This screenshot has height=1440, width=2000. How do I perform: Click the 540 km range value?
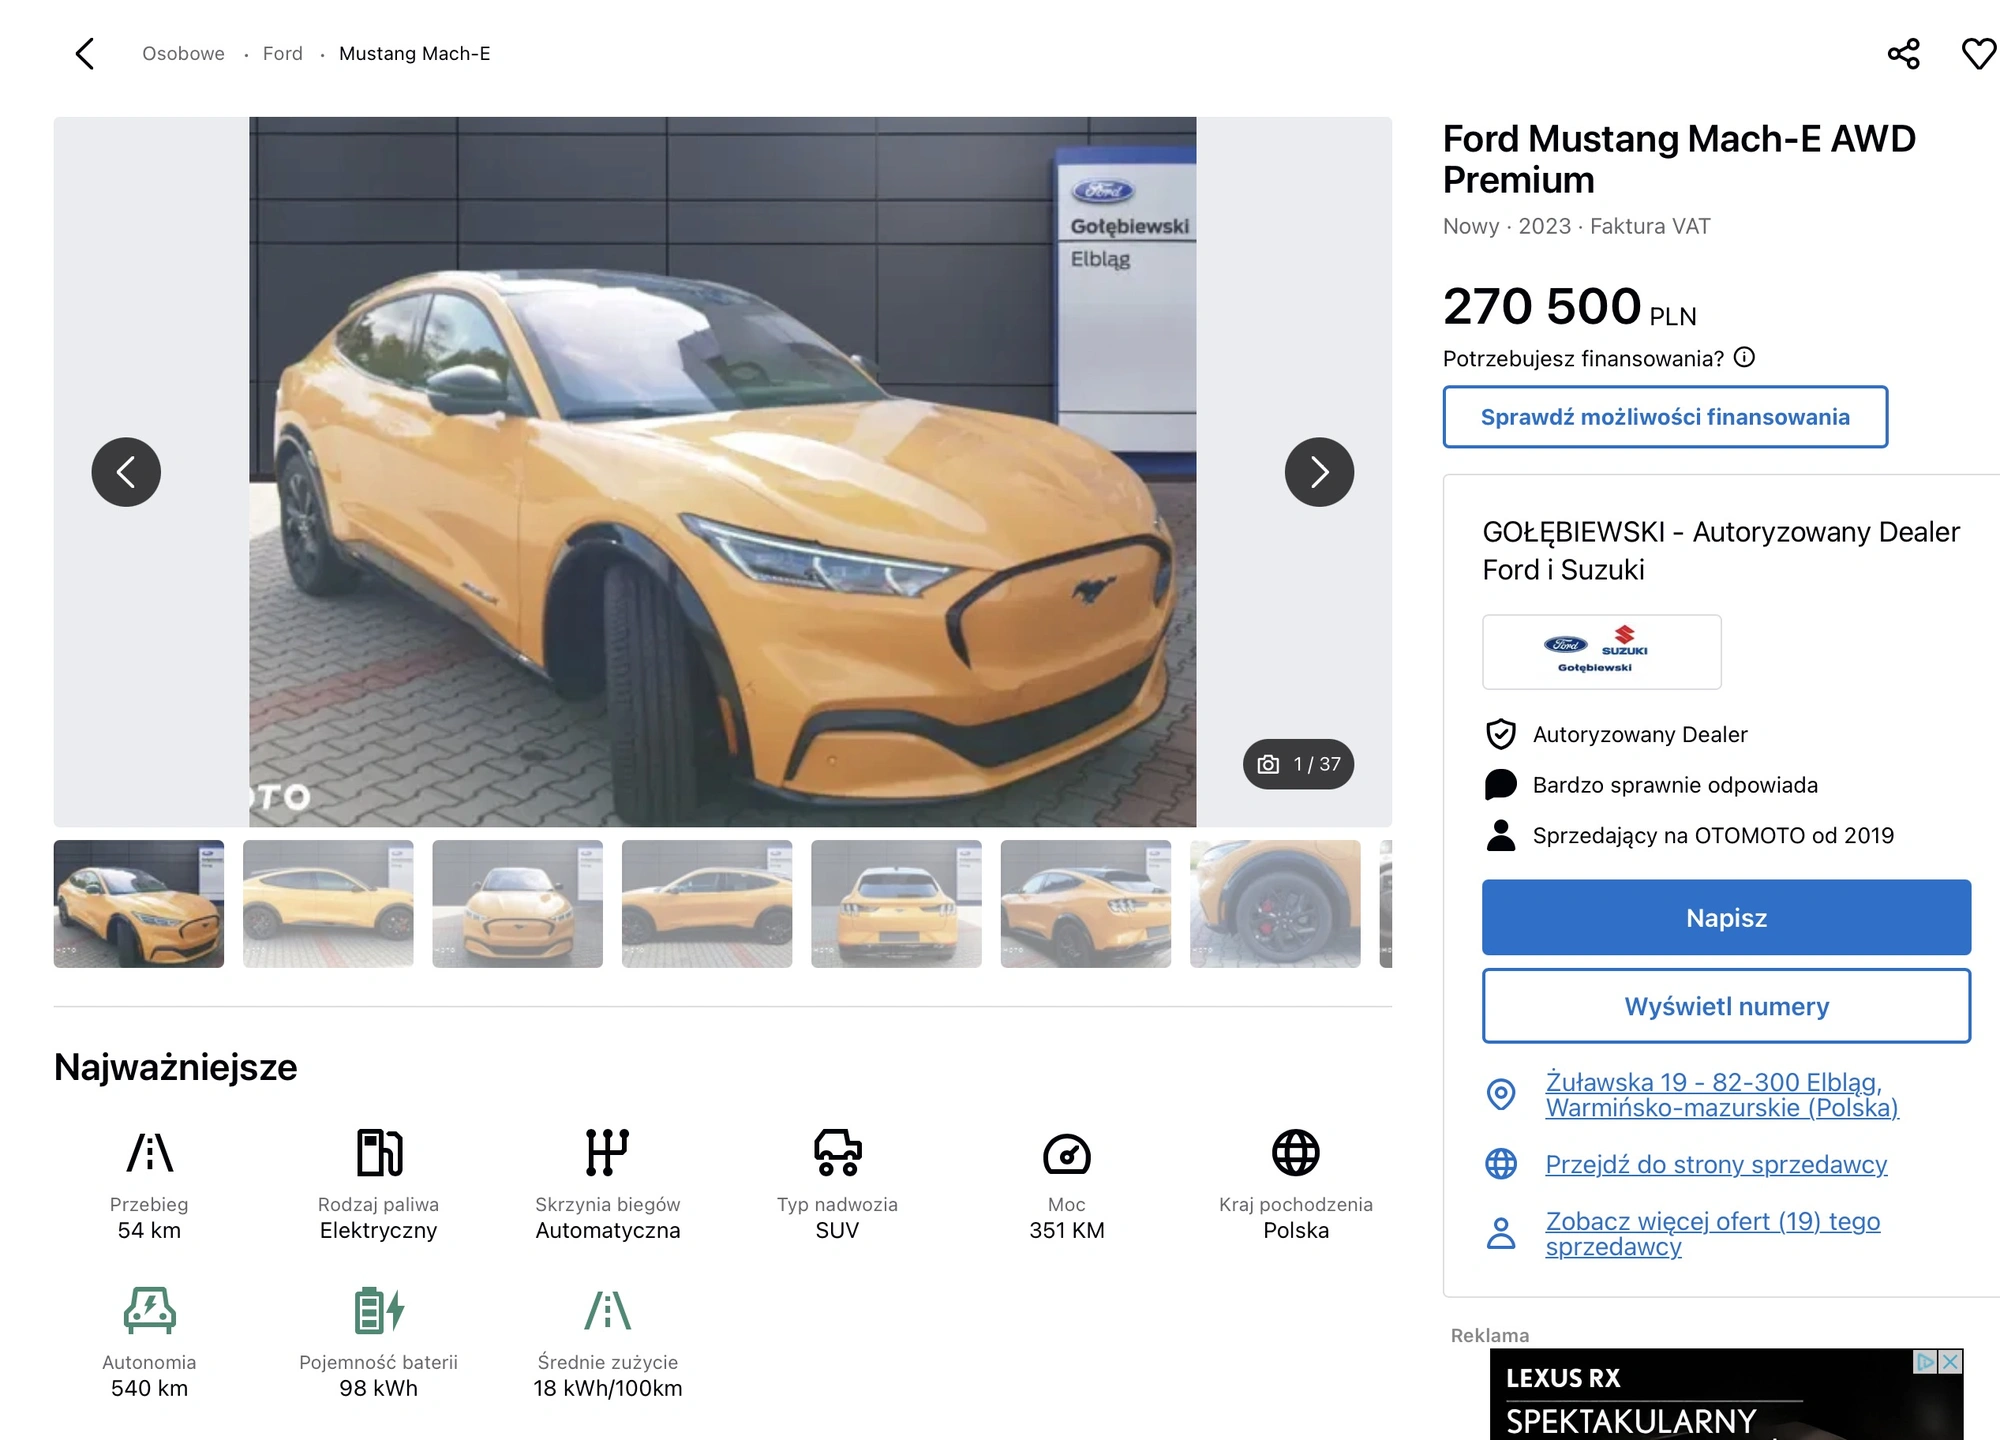[x=150, y=1388]
